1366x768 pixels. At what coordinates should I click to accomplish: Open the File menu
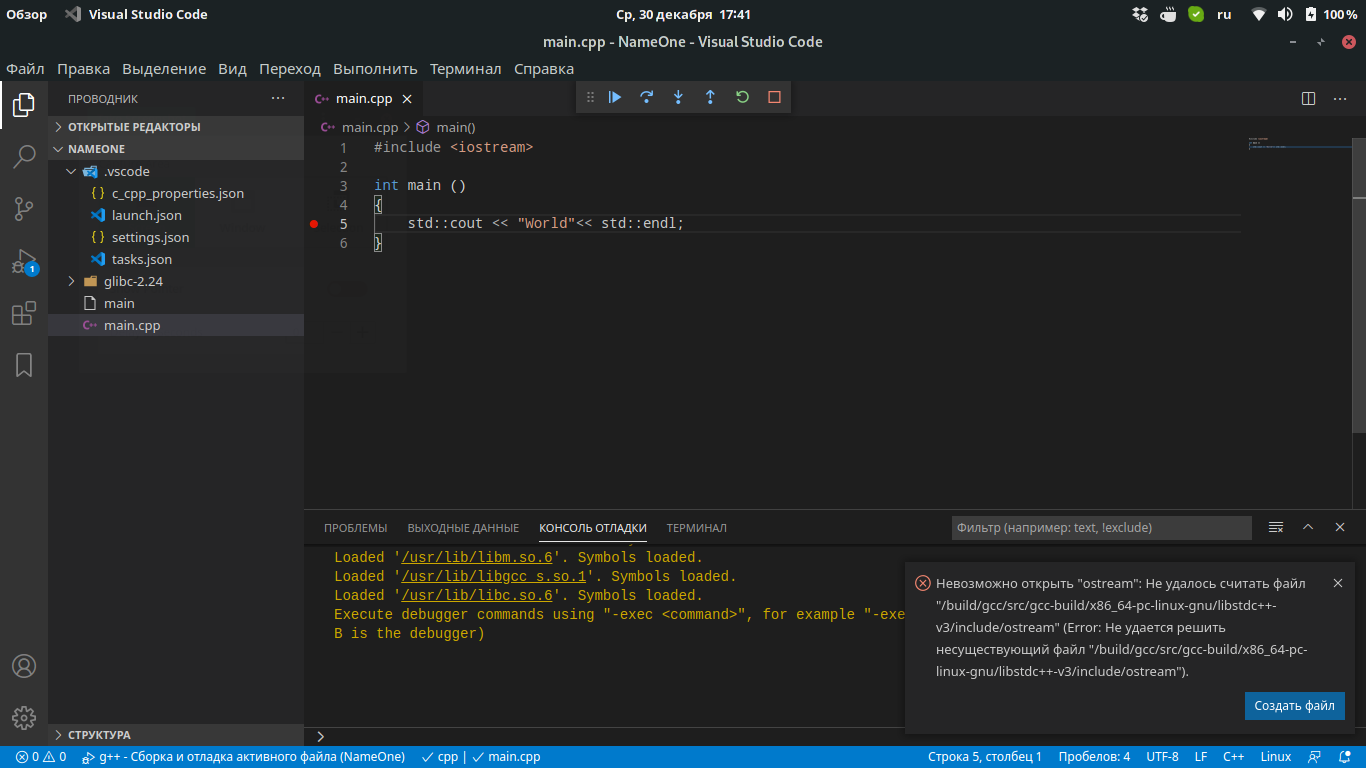tap(25, 69)
